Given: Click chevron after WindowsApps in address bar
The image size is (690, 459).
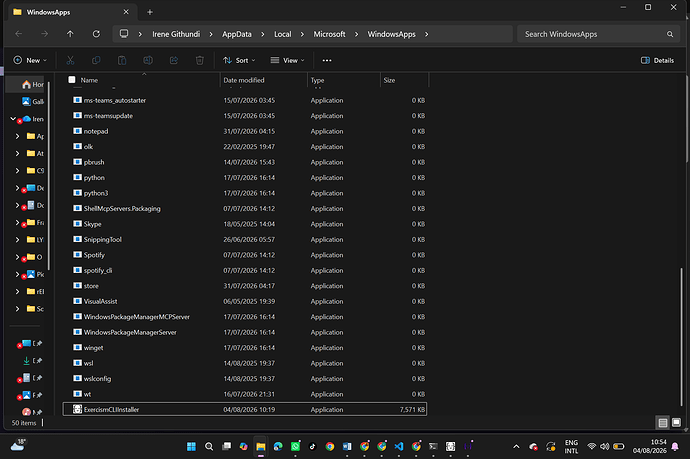Looking at the screenshot, I should tap(426, 34).
